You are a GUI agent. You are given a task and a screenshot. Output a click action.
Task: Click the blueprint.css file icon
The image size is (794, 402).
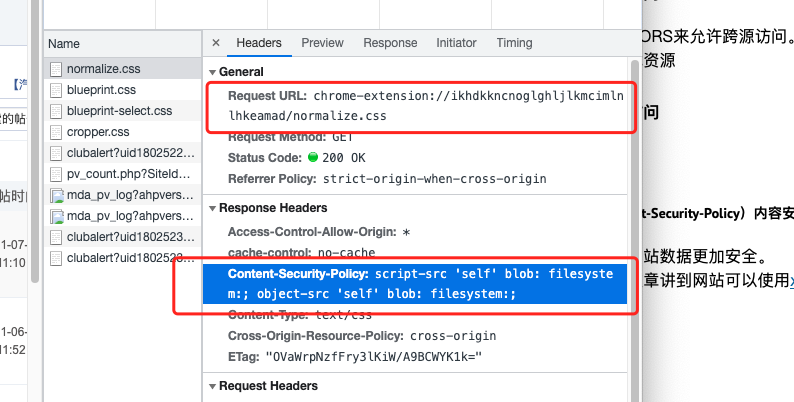pyautogui.click(x=57, y=90)
